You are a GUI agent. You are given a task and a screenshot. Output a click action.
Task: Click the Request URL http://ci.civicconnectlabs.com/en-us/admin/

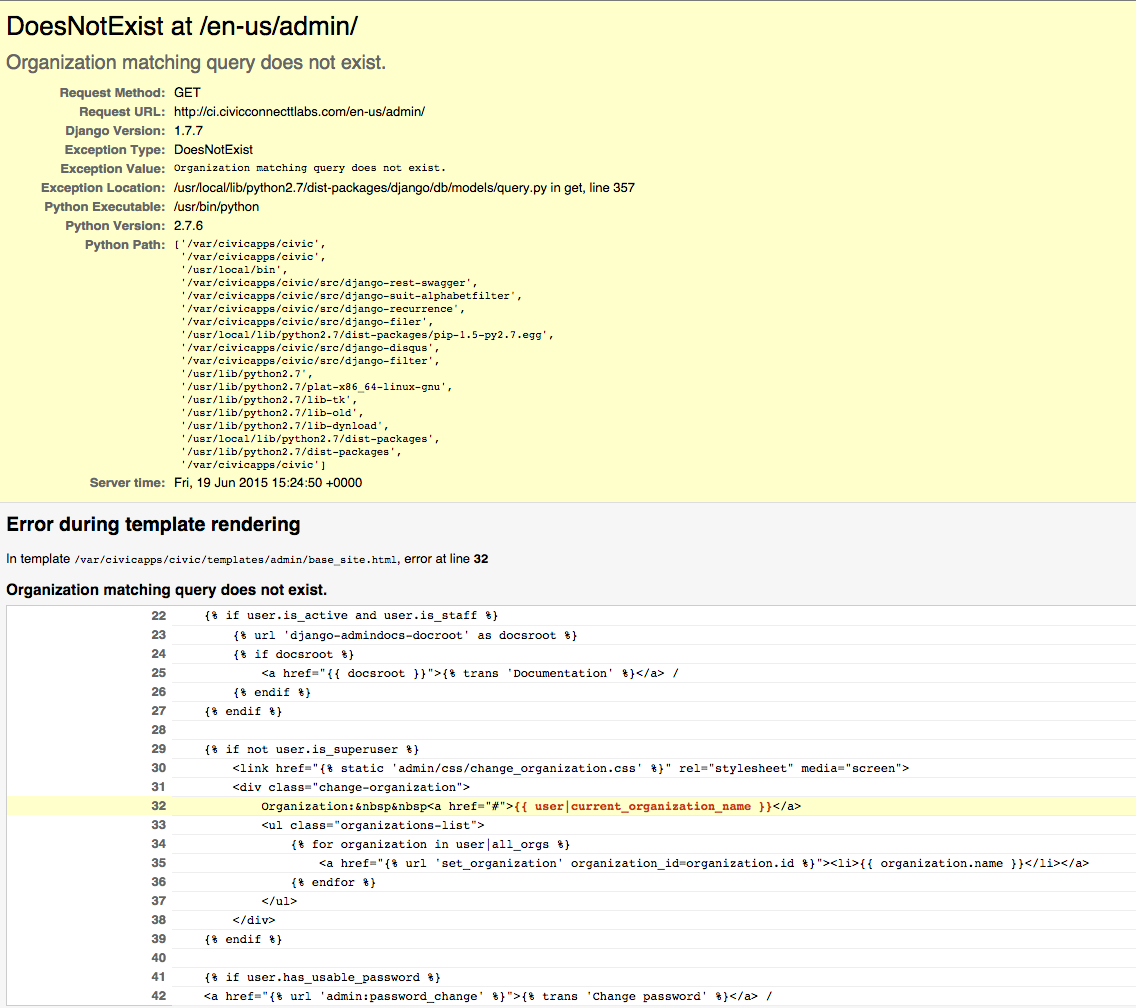pyautogui.click(x=299, y=112)
